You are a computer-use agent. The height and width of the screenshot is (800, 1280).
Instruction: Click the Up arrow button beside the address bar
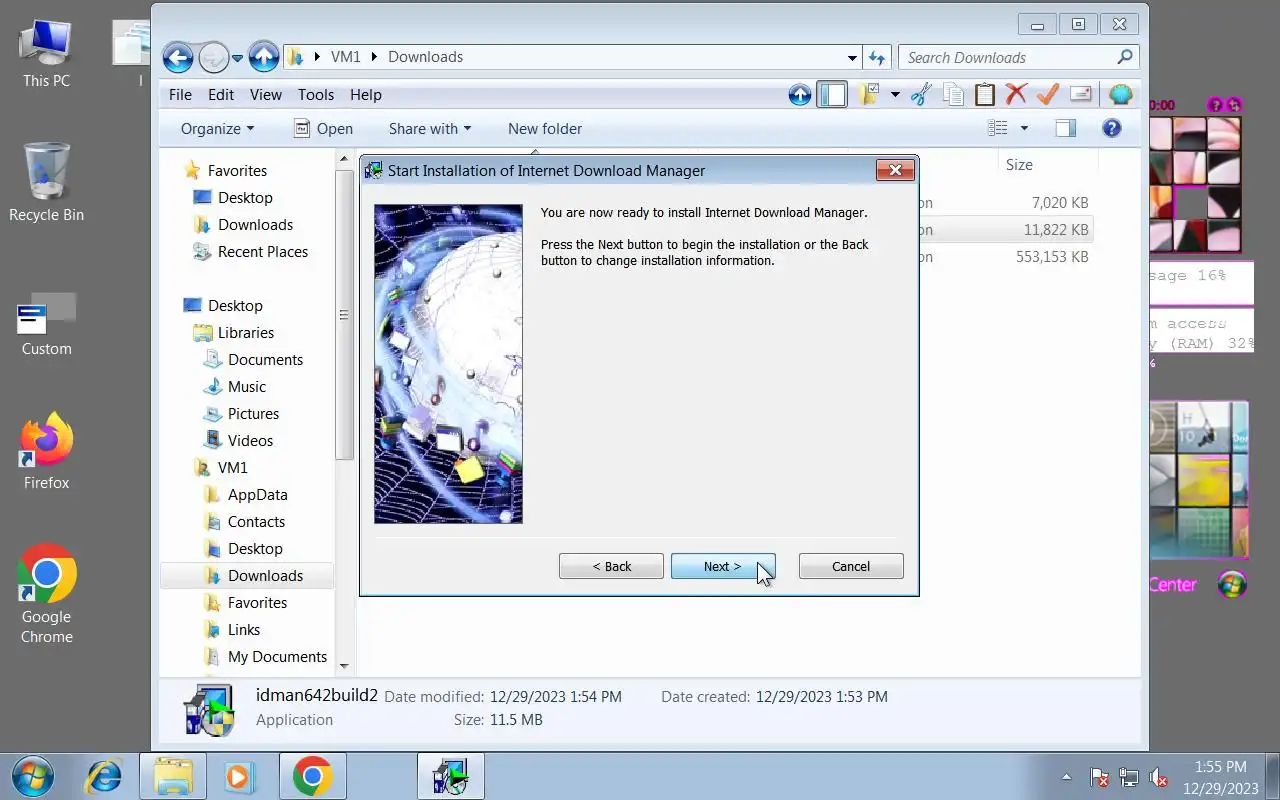264,57
